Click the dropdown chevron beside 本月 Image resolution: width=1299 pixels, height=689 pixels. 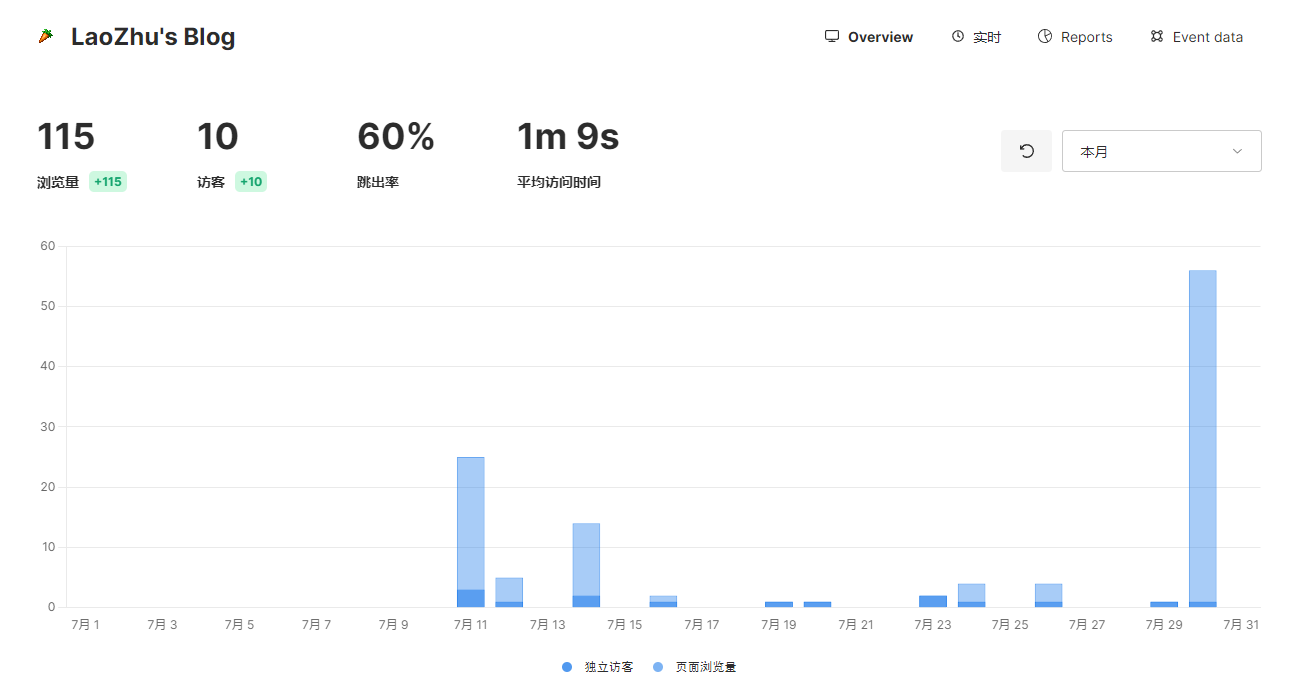coord(1237,151)
